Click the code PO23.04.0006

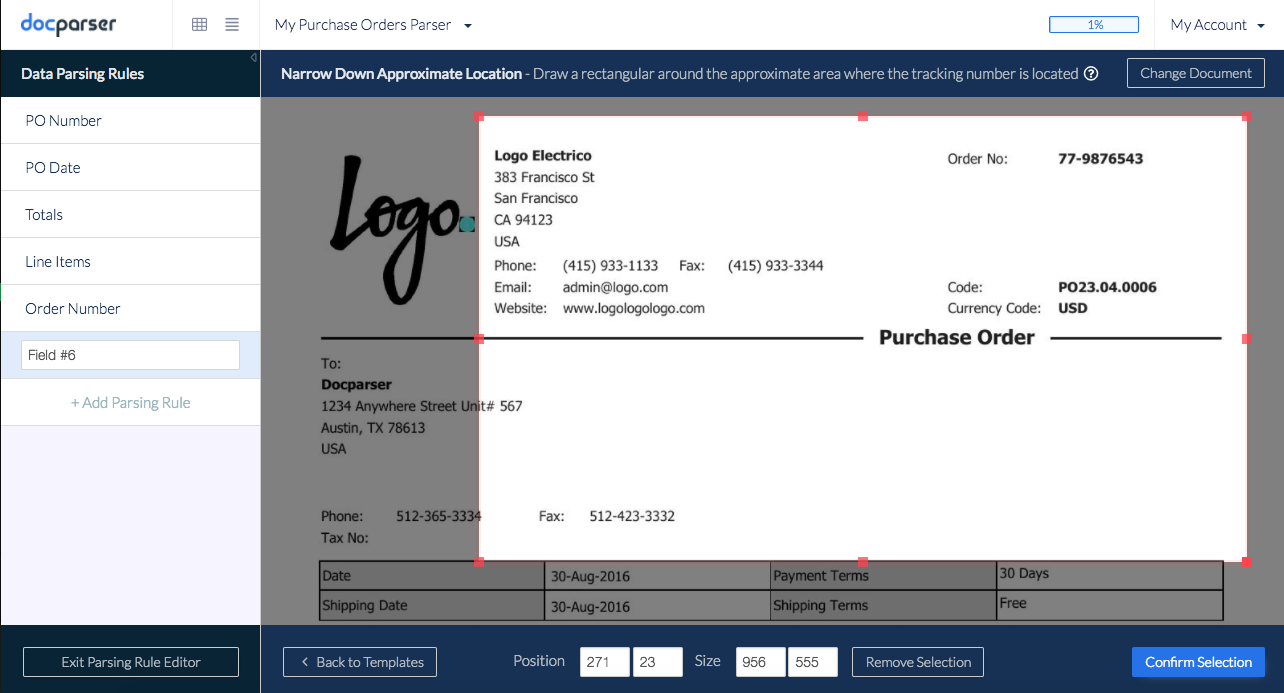(1107, 287)
